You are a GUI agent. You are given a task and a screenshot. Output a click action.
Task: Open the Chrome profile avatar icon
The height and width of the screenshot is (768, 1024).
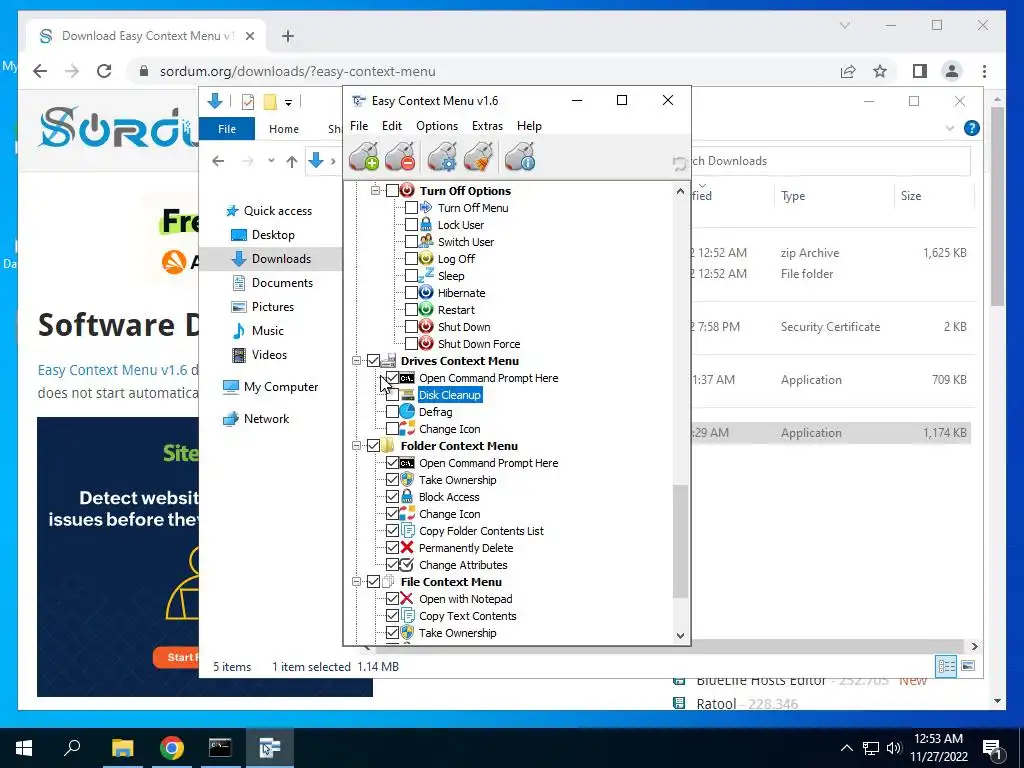952,71
